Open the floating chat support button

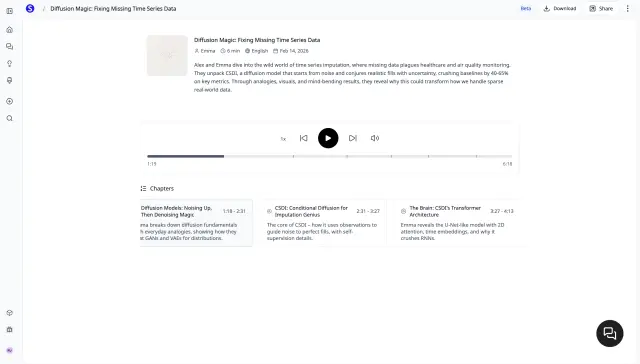point(610,333)
